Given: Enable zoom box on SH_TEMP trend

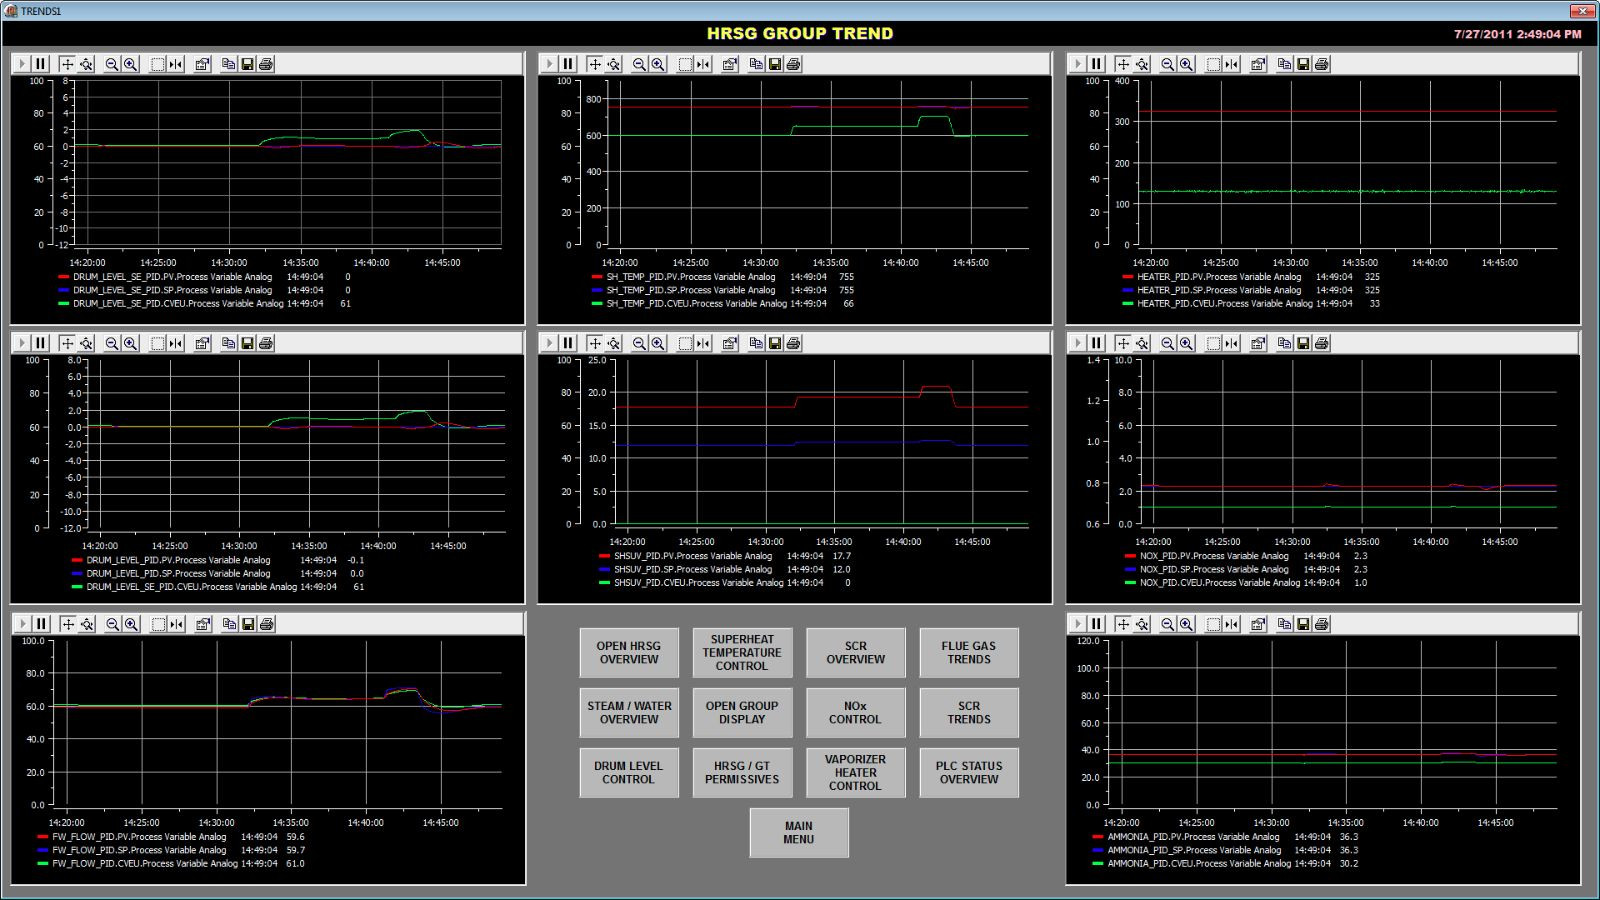Looking at the screenshot, I should (x=685, y=64).
